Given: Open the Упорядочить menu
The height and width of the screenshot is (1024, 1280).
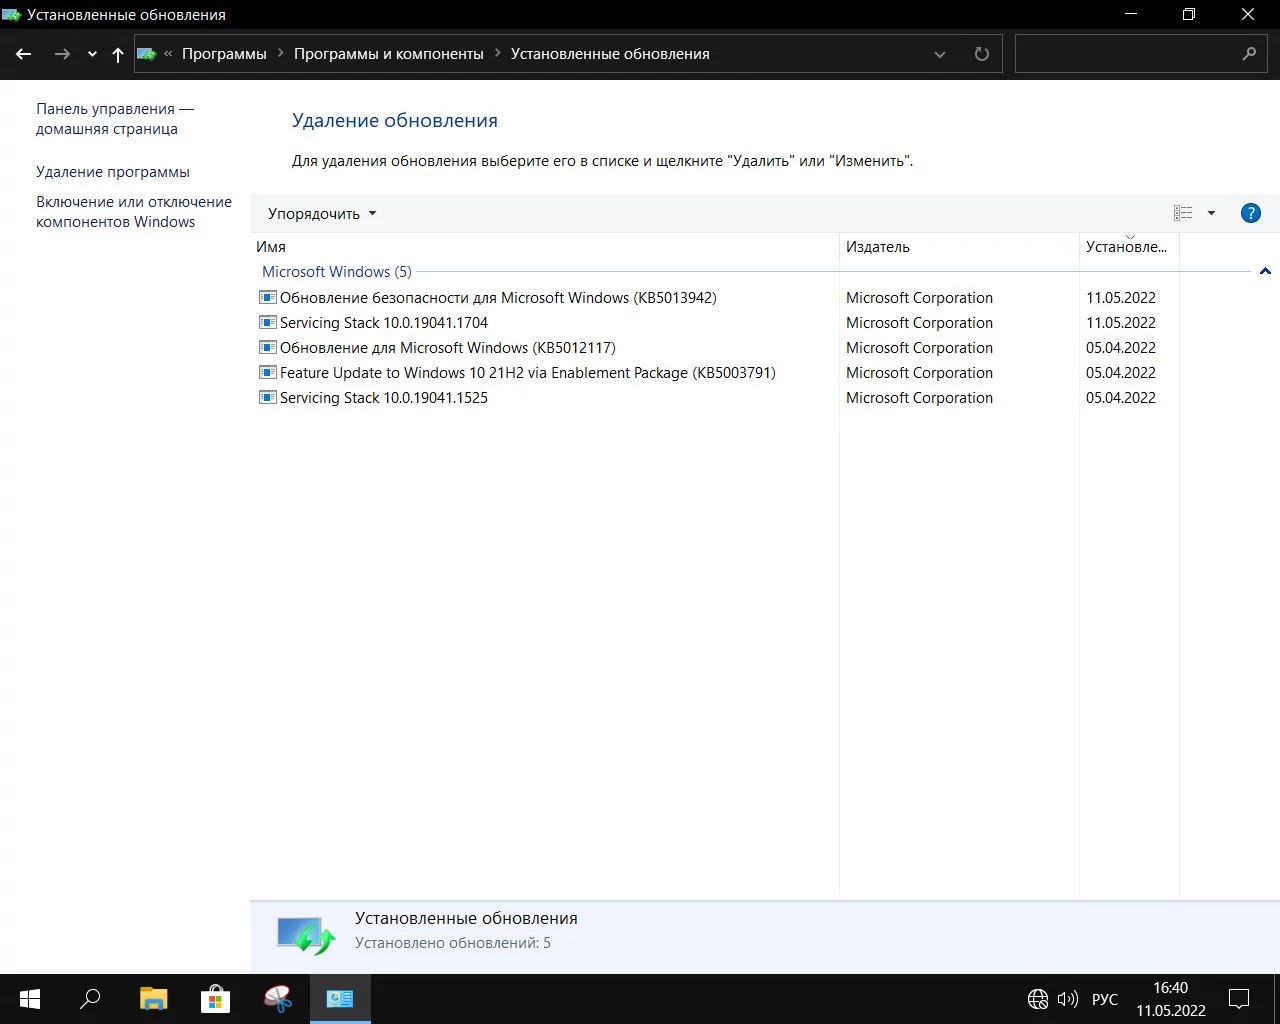Looking at the screenshot, I should 322,214.
